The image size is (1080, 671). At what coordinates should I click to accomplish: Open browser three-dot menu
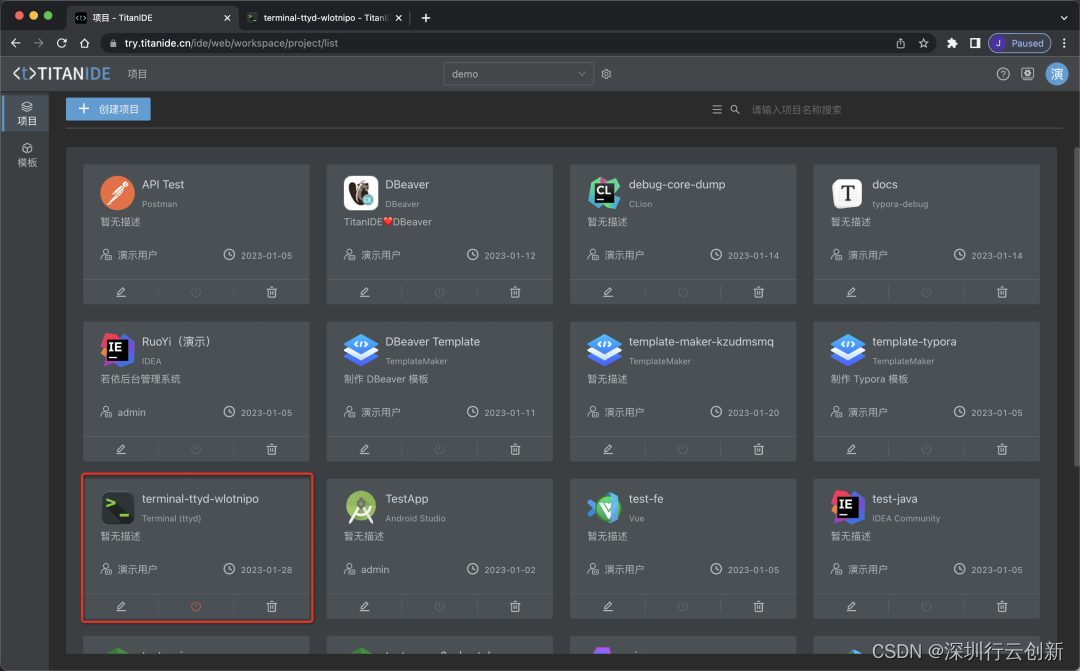[x=1065, y=43]
